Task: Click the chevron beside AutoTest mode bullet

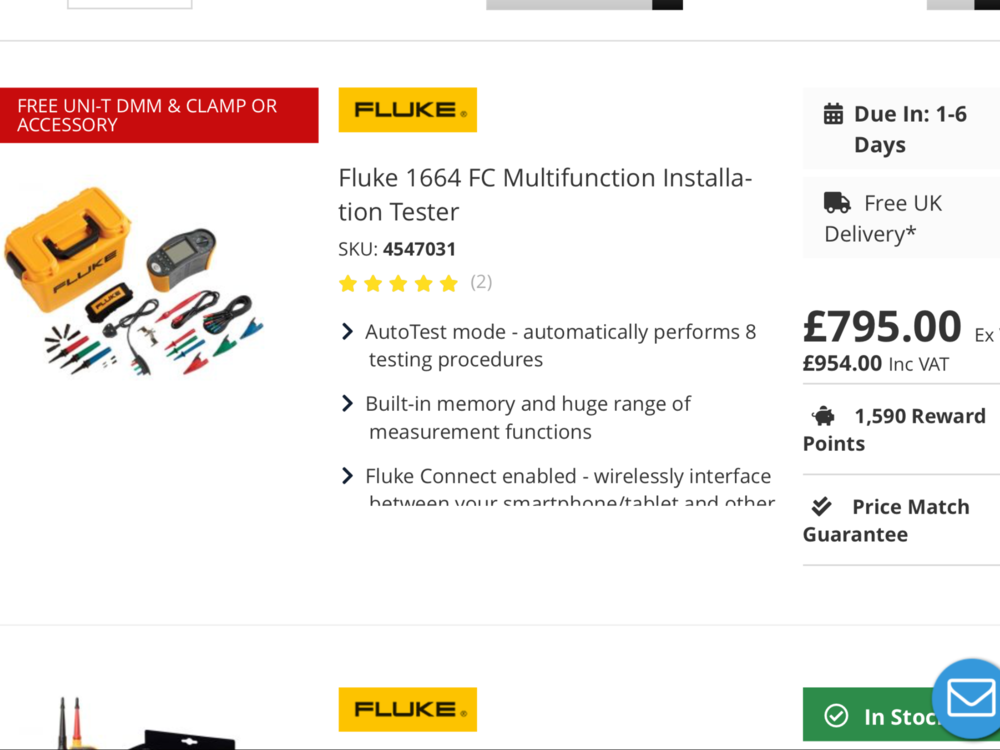Action: (347, 332)
